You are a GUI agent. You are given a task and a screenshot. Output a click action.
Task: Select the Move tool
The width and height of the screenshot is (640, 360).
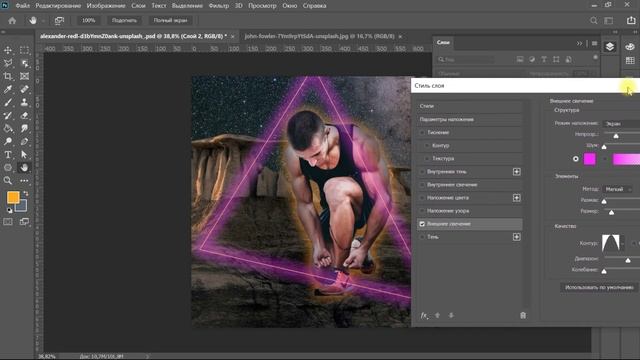point(8,50)
